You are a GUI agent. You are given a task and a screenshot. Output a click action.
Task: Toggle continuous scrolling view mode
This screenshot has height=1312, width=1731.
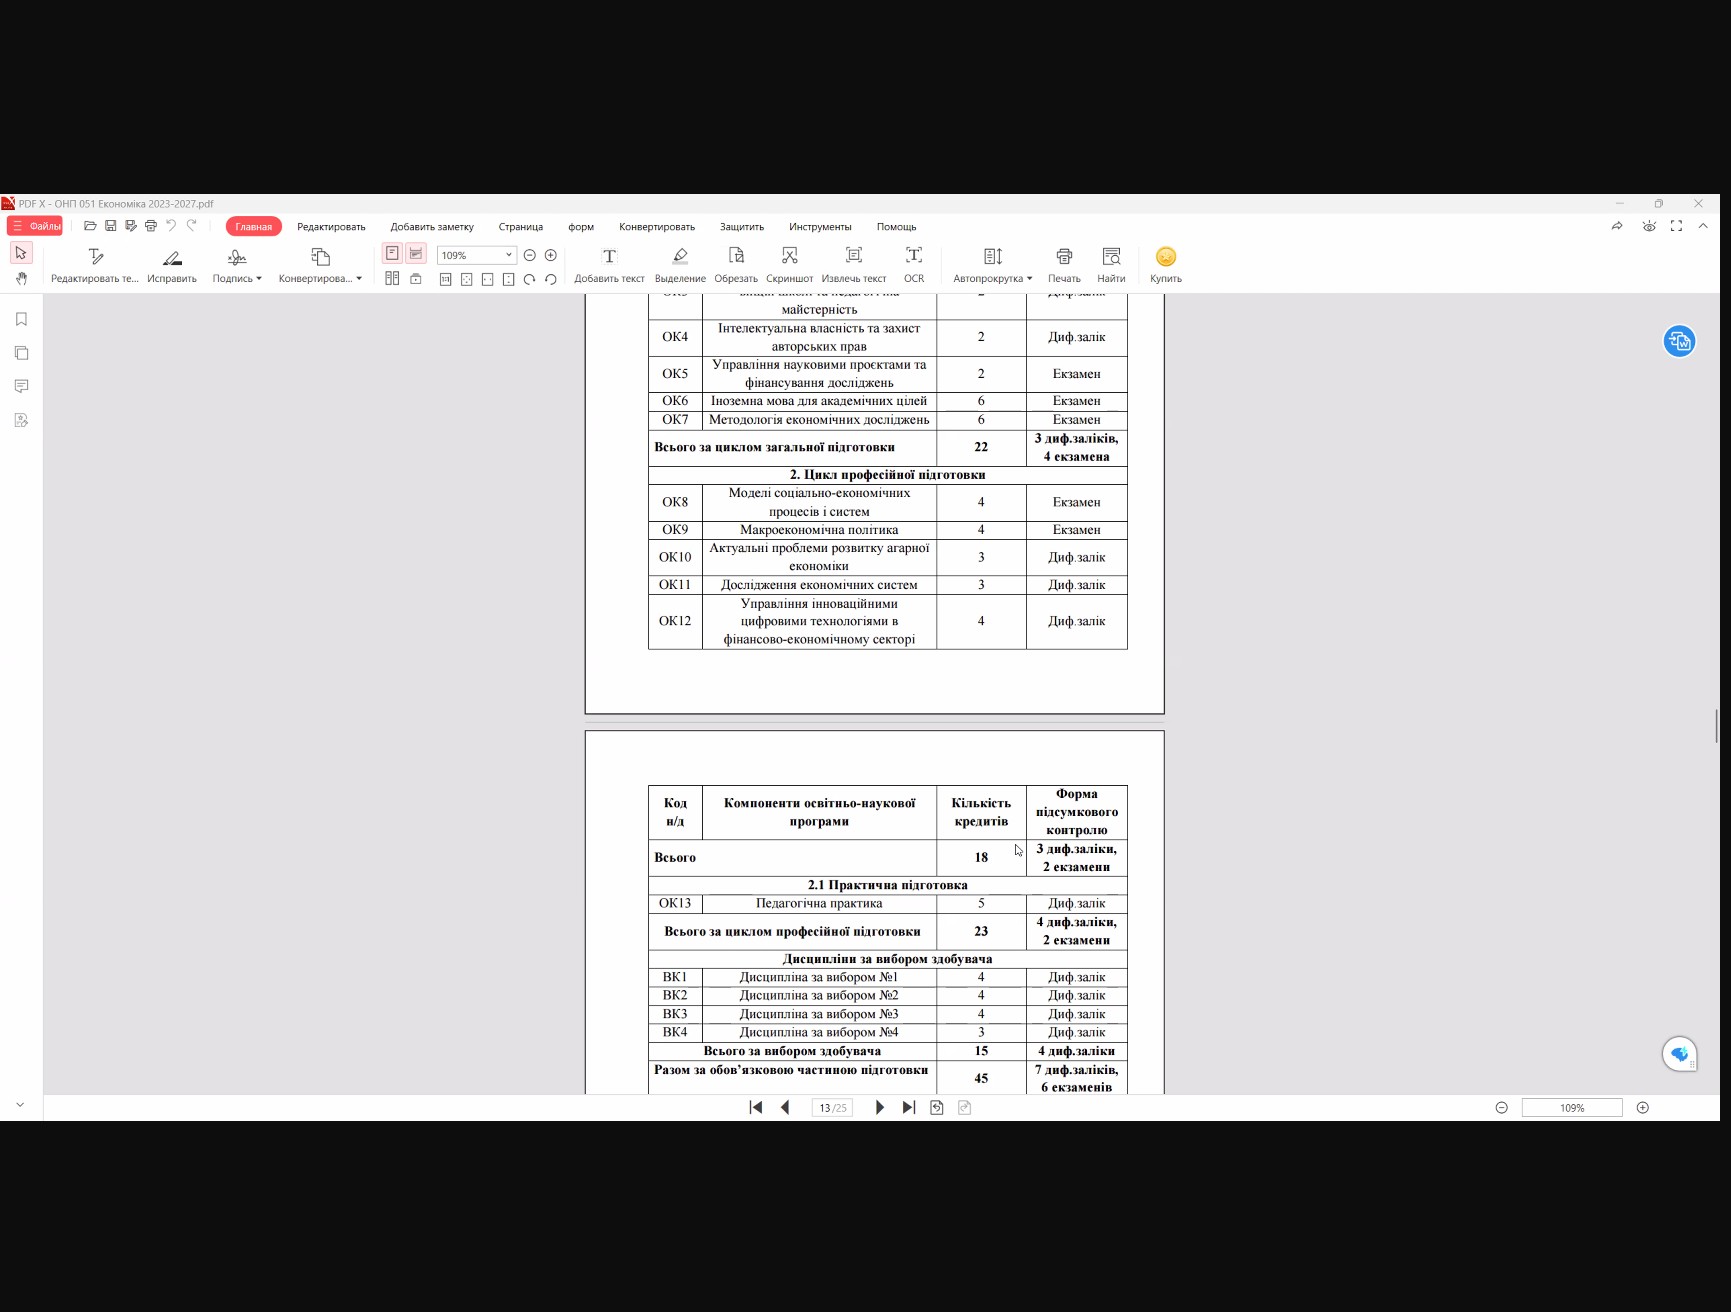416,254
